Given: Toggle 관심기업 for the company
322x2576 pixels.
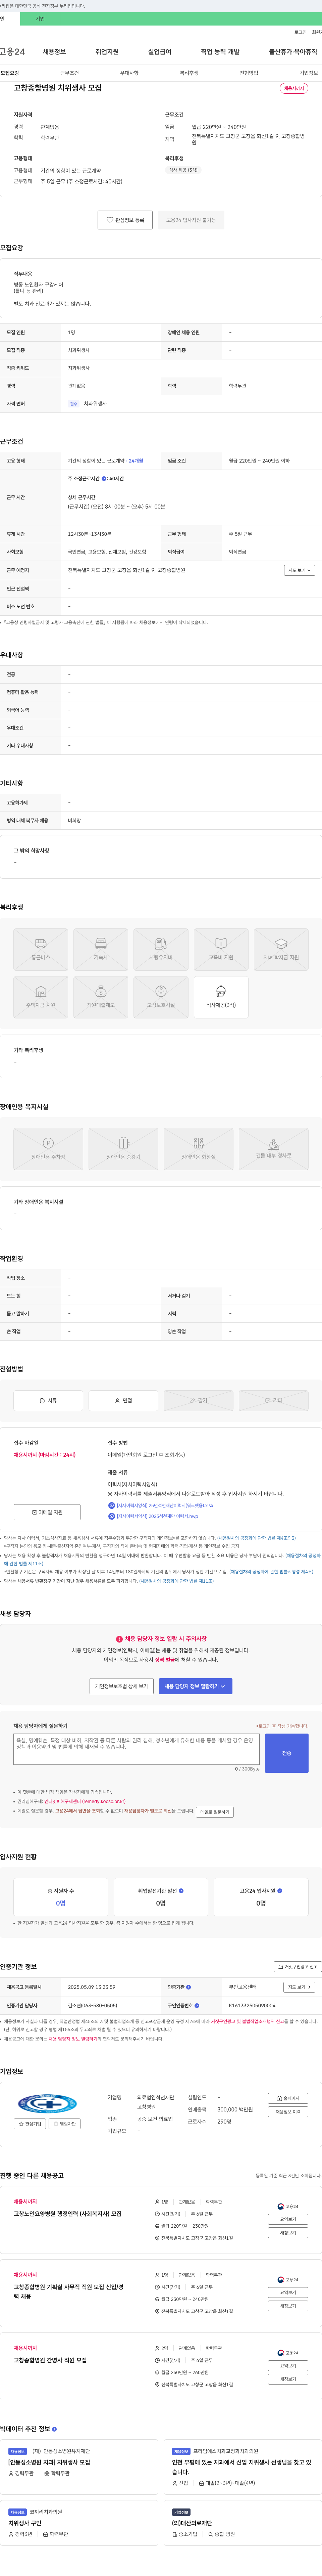Looking at the screenshot, I should [30, 2124].
